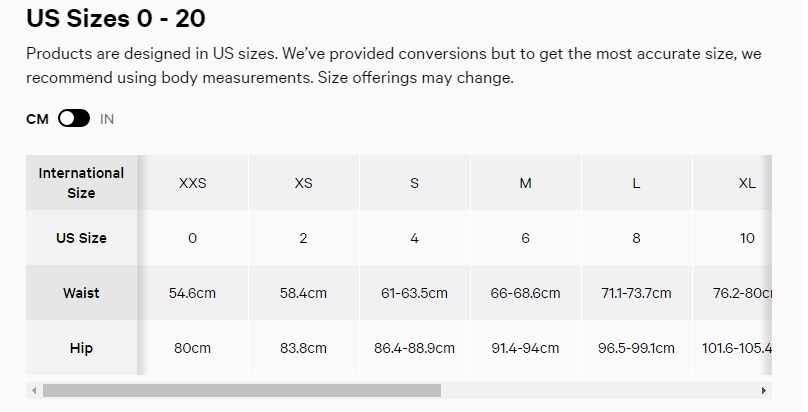Select the Hip row header

(81, 348)
